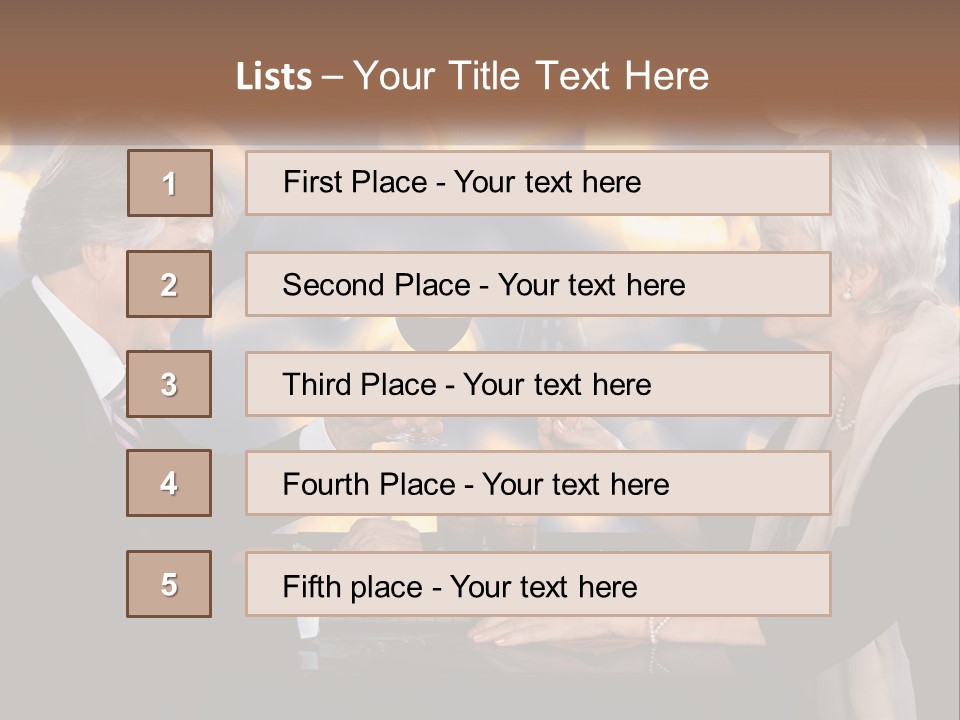
Task: Select the number 4 square
Action: point(169,483)
